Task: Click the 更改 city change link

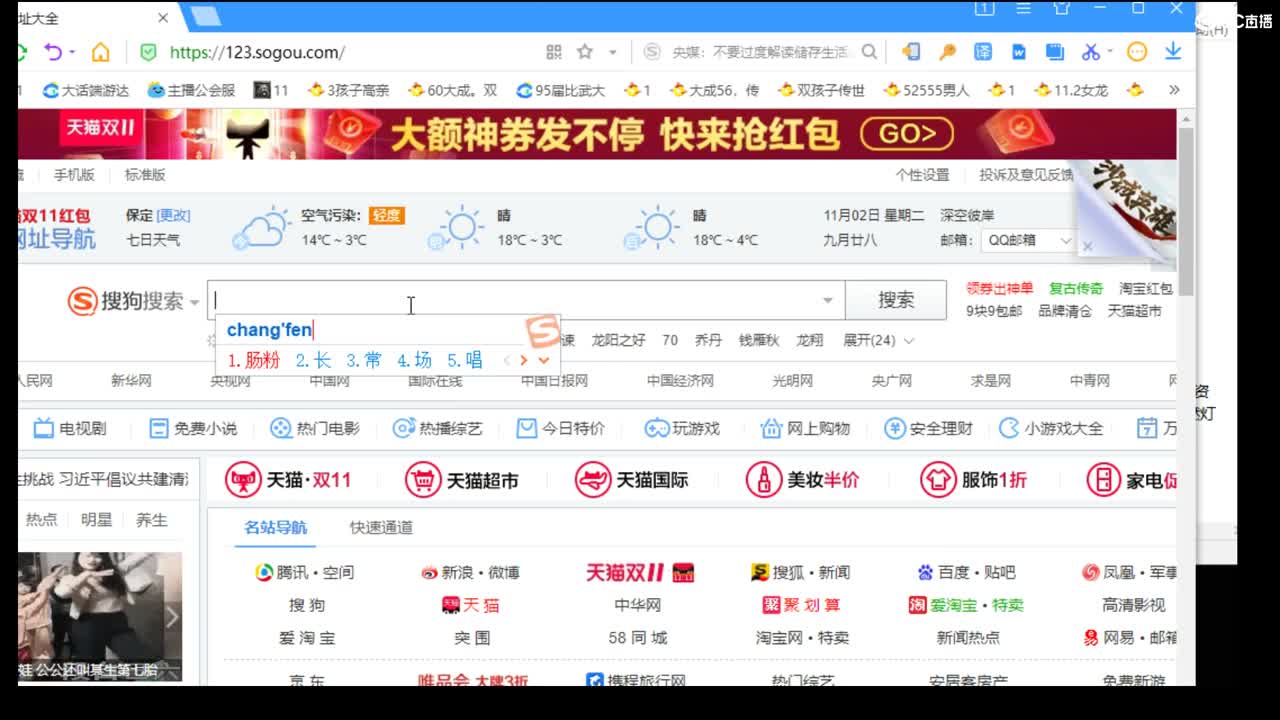Action: (173, 215)
